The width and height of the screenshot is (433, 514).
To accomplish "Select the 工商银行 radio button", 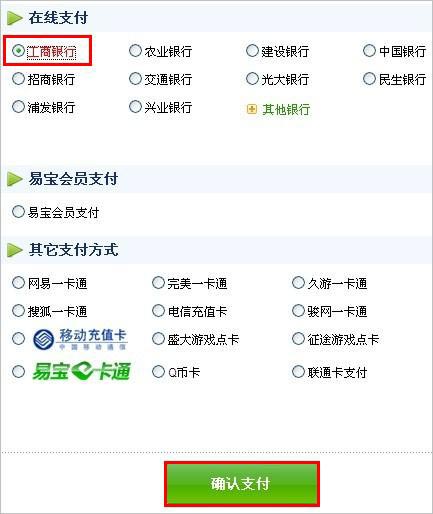I will [18, 51].
